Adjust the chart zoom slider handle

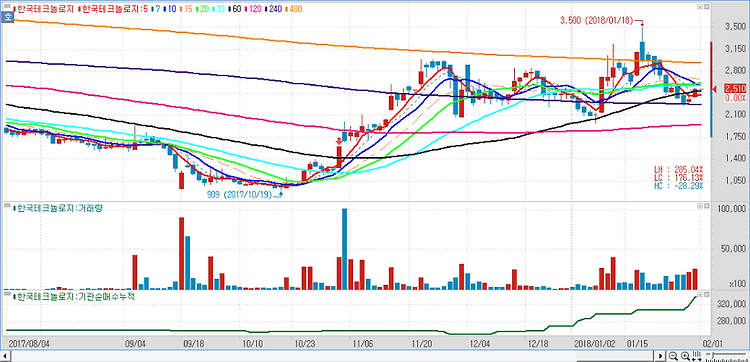(712, 356)
